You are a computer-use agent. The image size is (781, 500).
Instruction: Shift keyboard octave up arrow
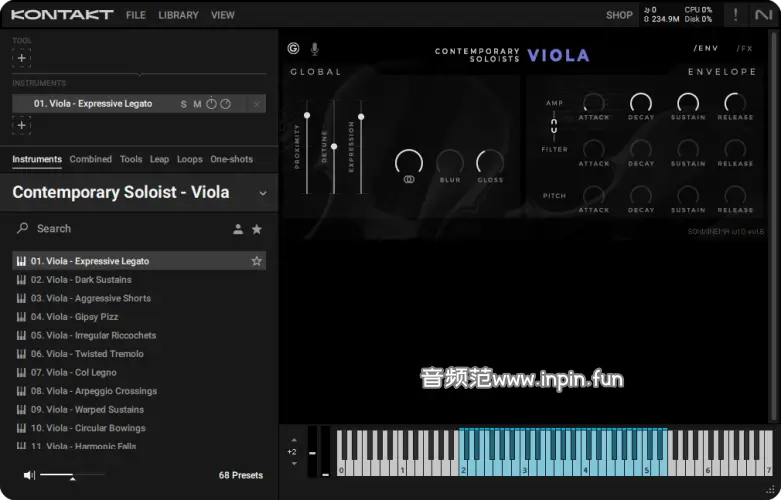(x=294, y=440)
